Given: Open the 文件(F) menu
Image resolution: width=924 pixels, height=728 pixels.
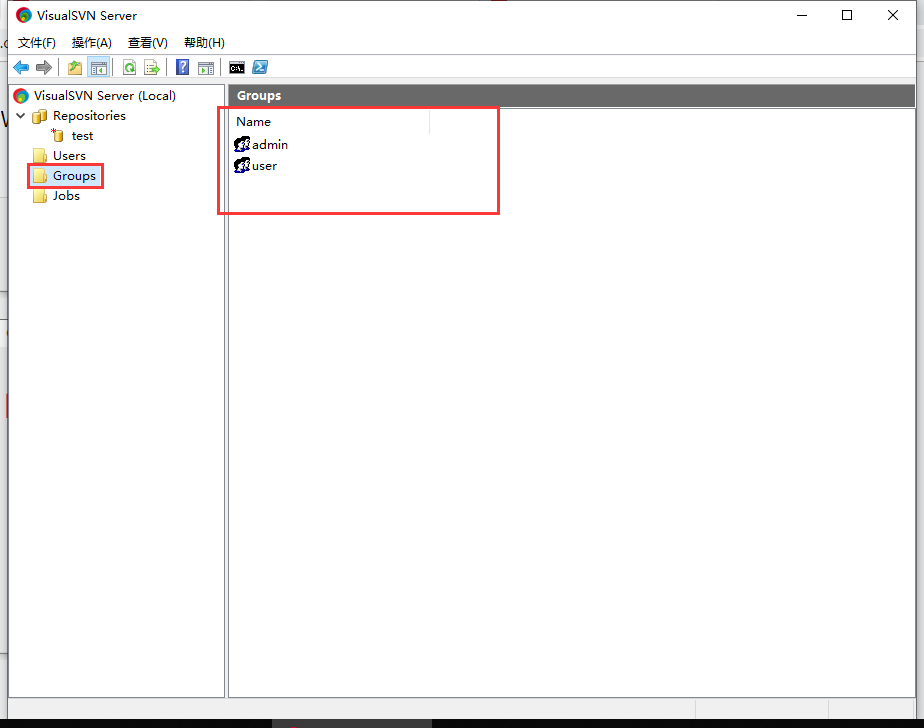Looking at the screenshot, I should [37, 42].
